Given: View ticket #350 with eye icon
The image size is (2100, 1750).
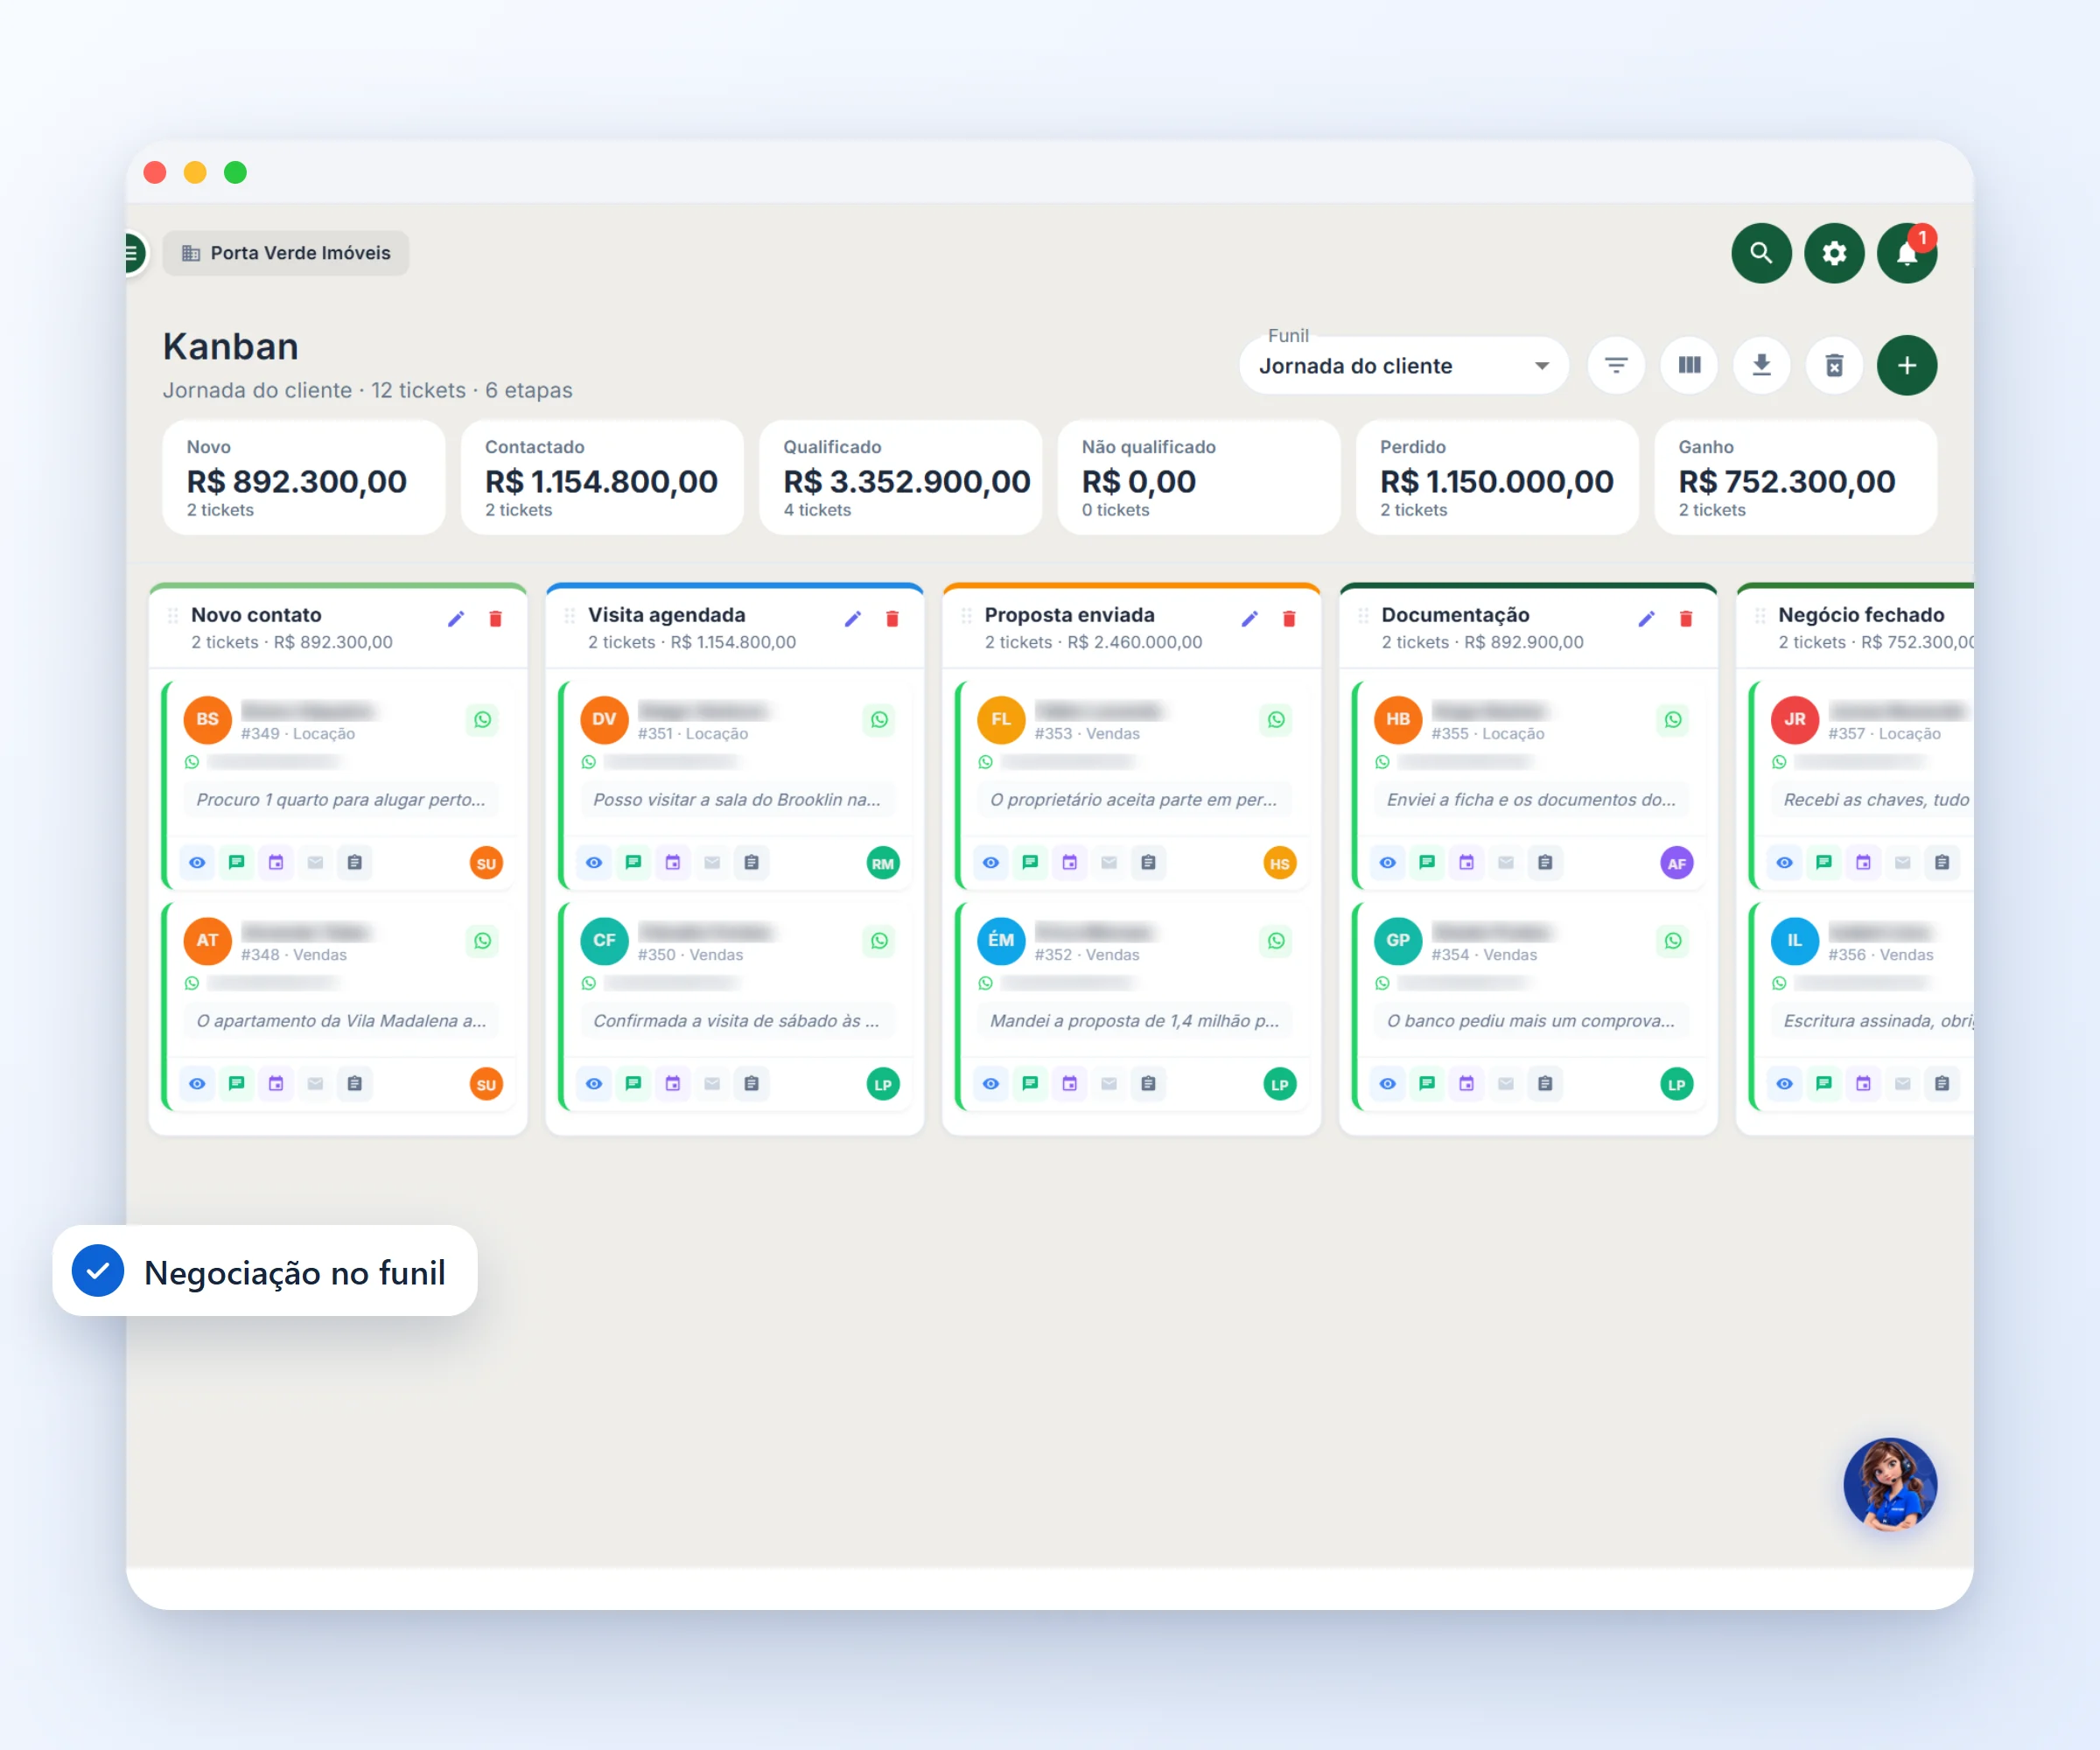Looking at the screenshot, I should 594,1083.
